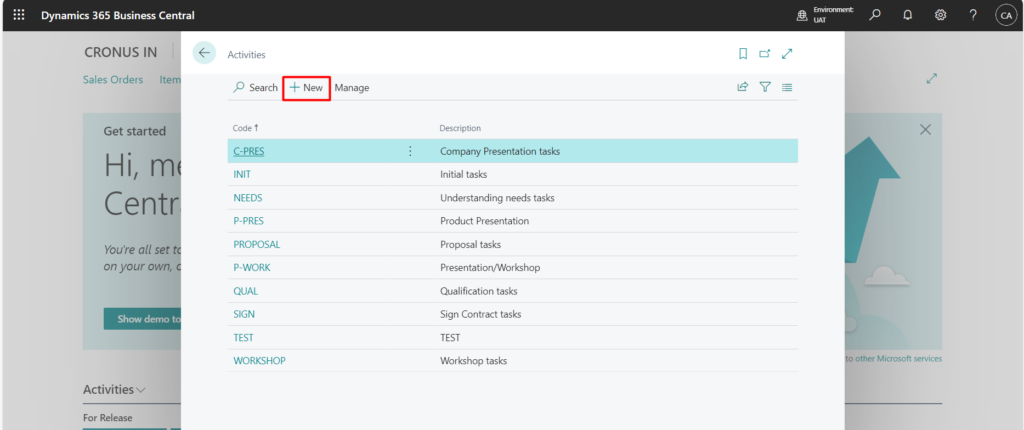Open the CA user account avatar

point(1006,15)
